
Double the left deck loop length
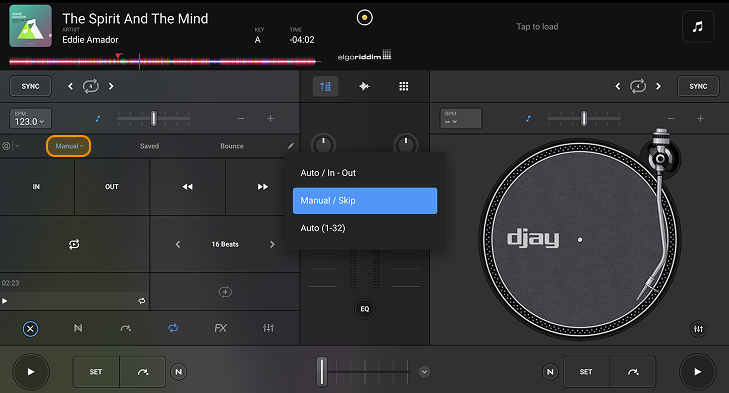click(x=111, y=86)
